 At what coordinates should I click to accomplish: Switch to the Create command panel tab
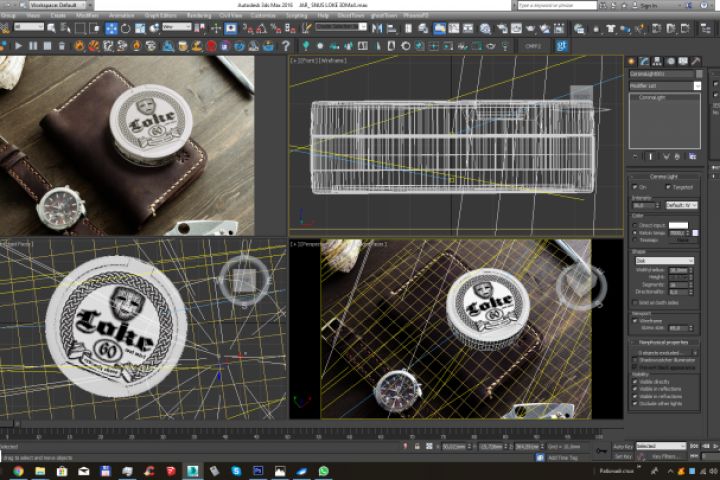633,60
